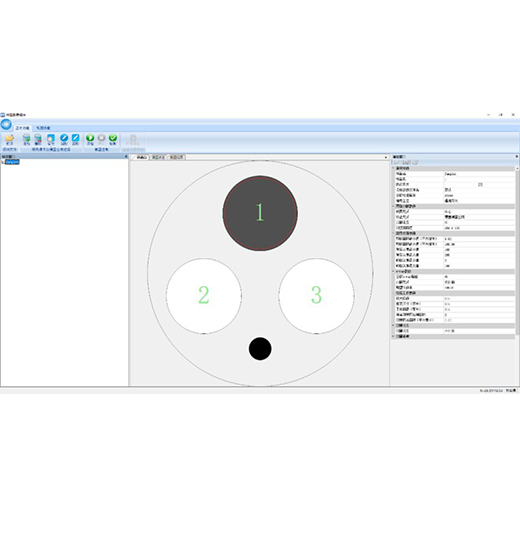Select sample position 1 dark circle
The image size is (520, 540).
[260, 213]
